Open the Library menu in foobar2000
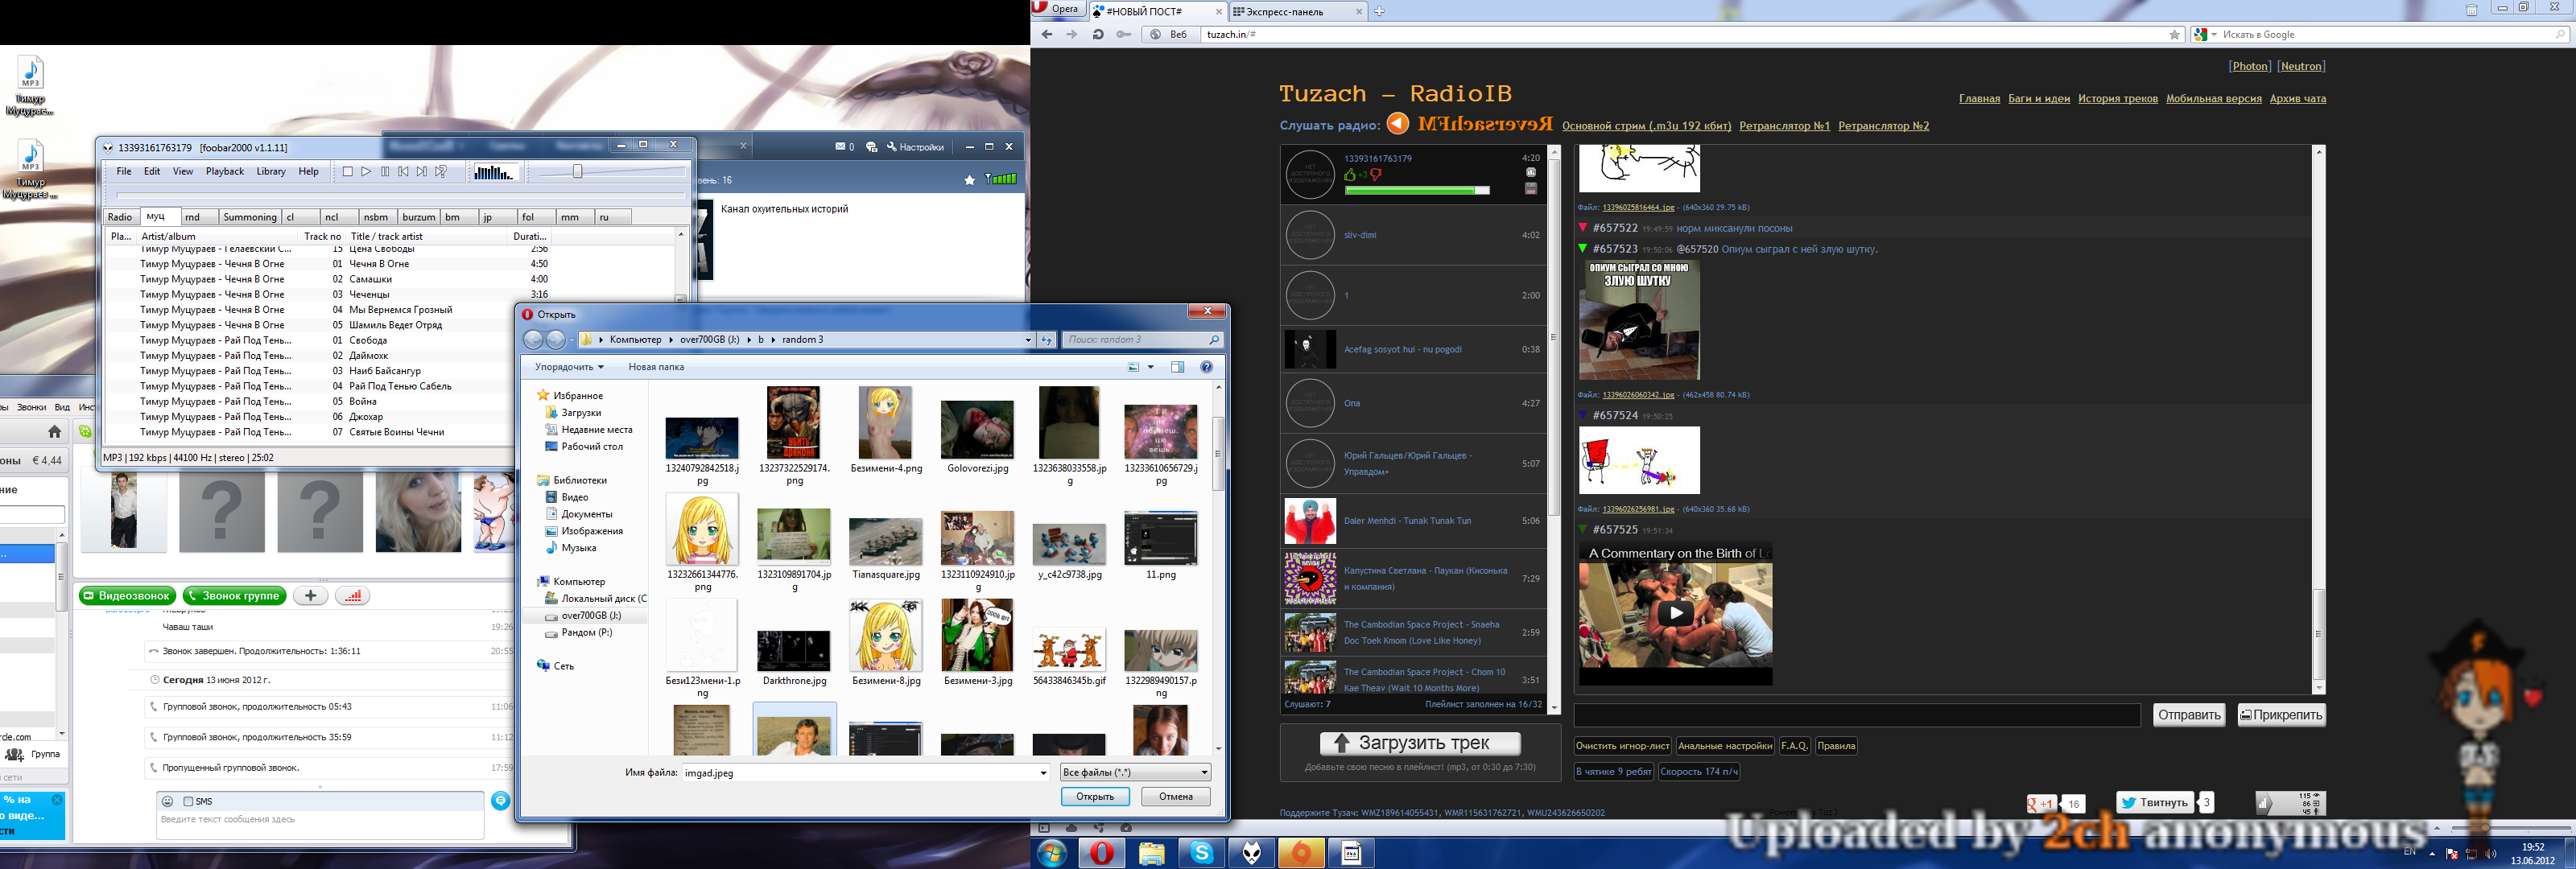Screen dimensions: 2576x869 [271, 172]
